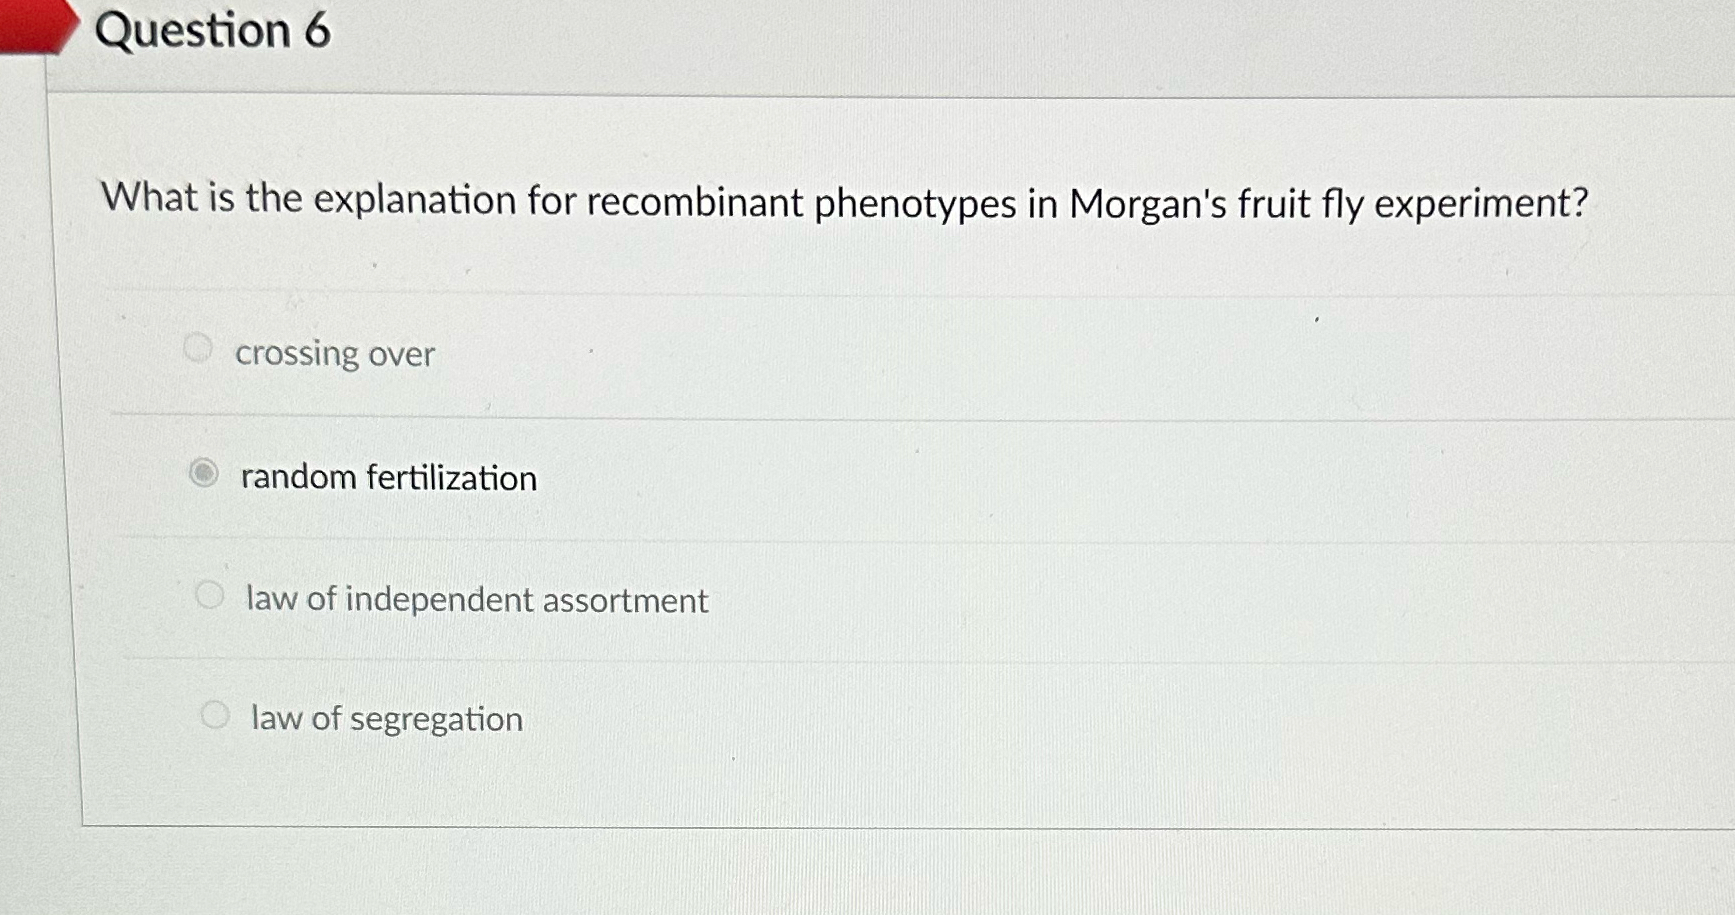This screenshot has width=1735, height=915.
Task: Select the "law of independent assortment" radio button
Action: (210, 594)
